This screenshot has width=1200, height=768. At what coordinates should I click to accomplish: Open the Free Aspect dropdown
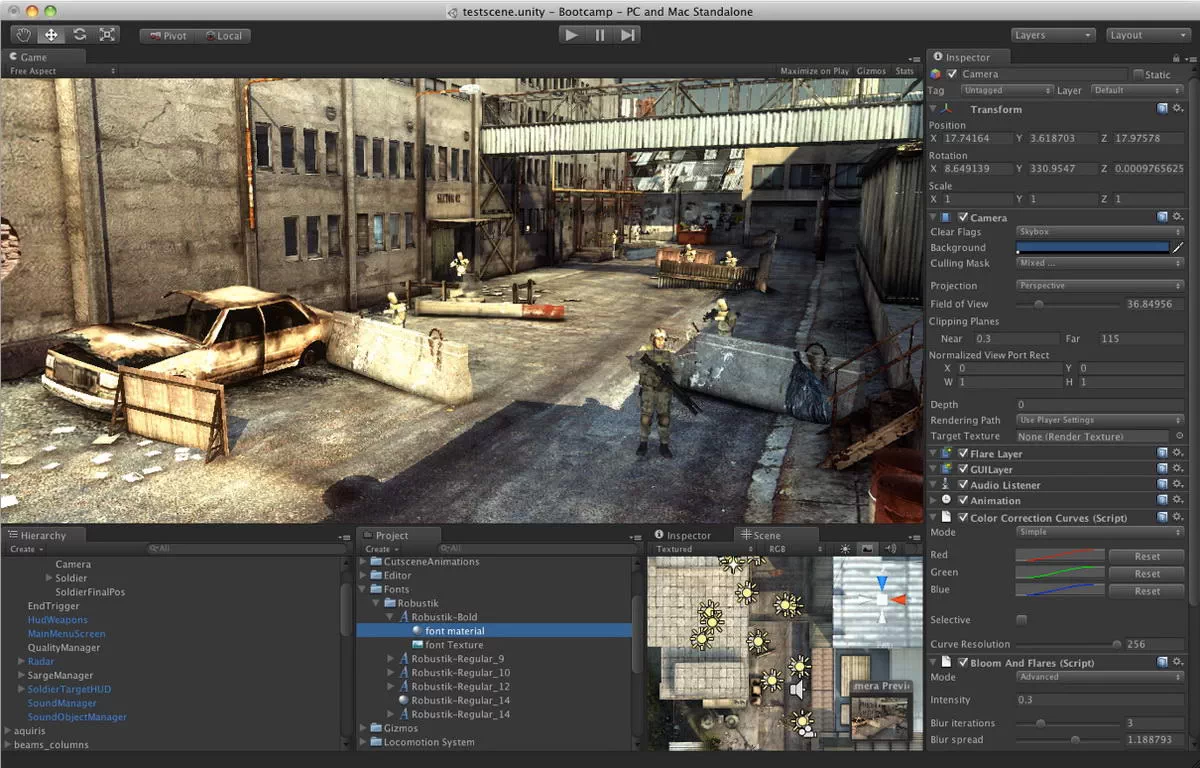[x=61, y=71]
